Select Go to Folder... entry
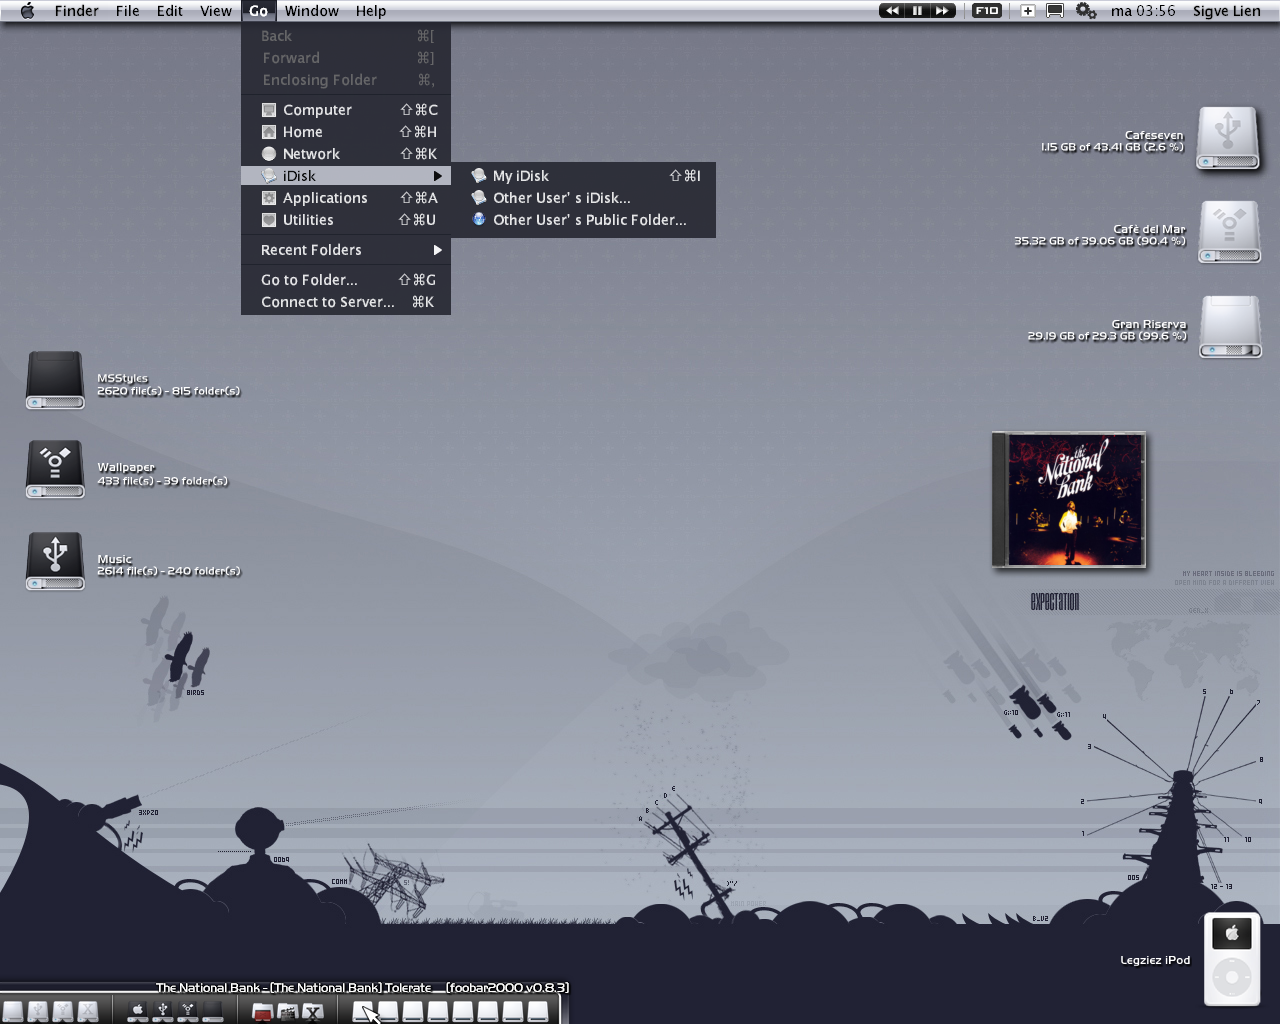 pos(346,280)
